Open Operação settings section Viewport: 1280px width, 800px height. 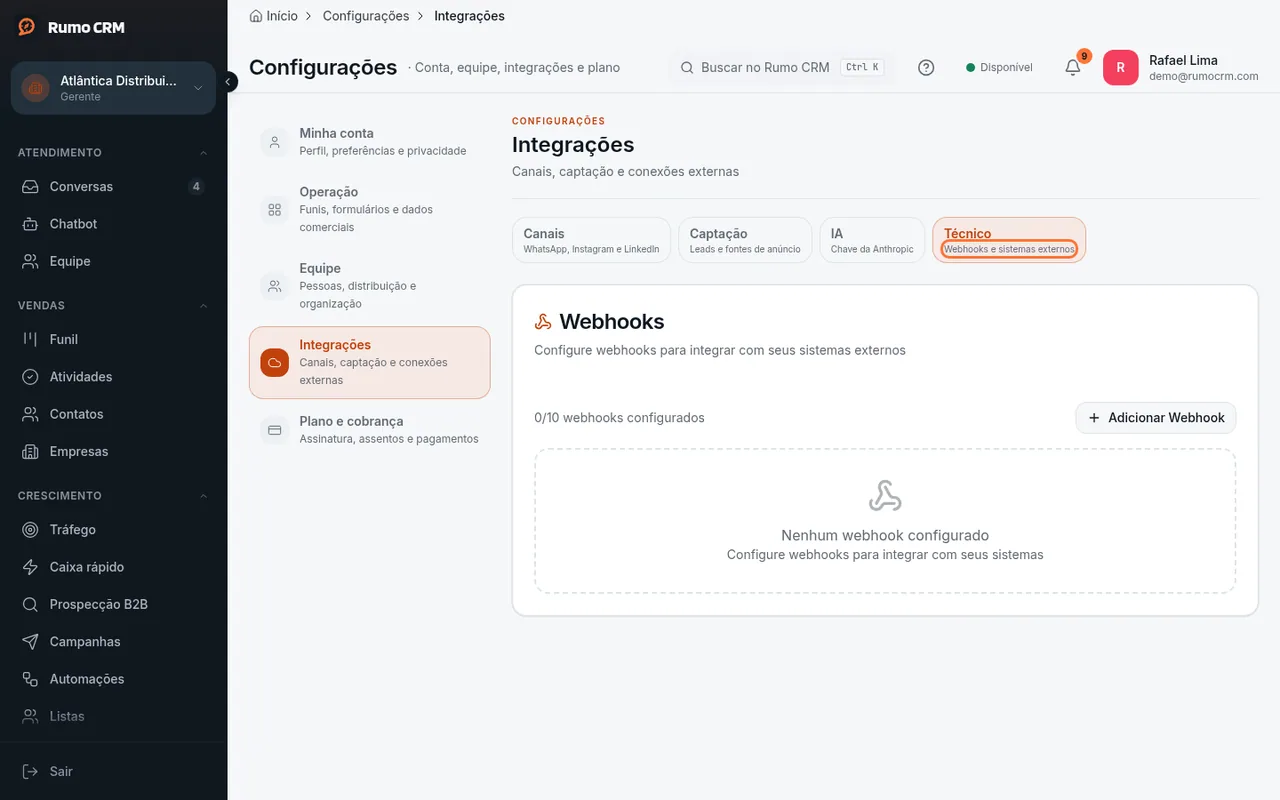(369, 209)
